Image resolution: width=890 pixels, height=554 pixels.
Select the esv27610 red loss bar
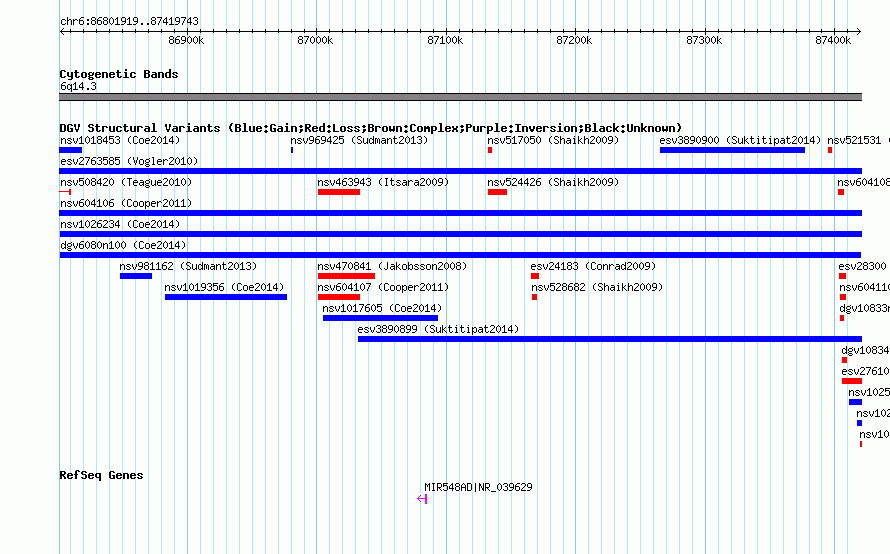click(852, 381)
